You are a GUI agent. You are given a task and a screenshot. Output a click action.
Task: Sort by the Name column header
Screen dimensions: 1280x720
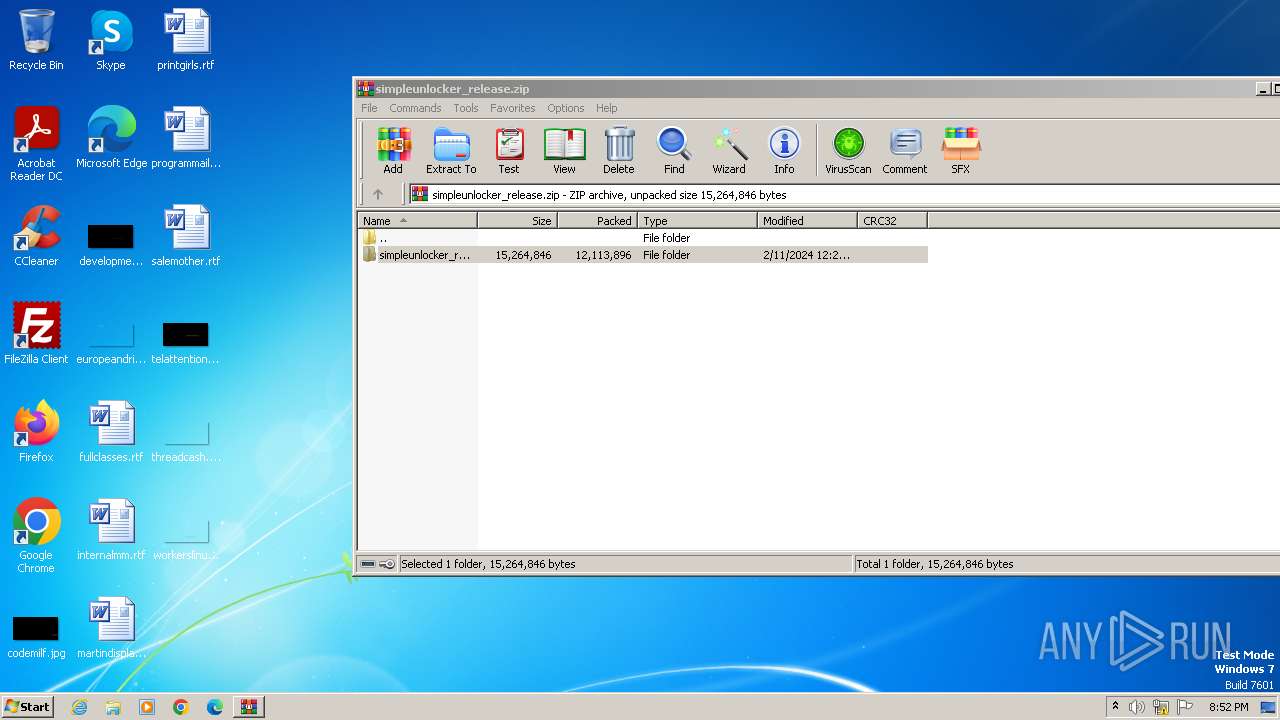tap(417, 221)
